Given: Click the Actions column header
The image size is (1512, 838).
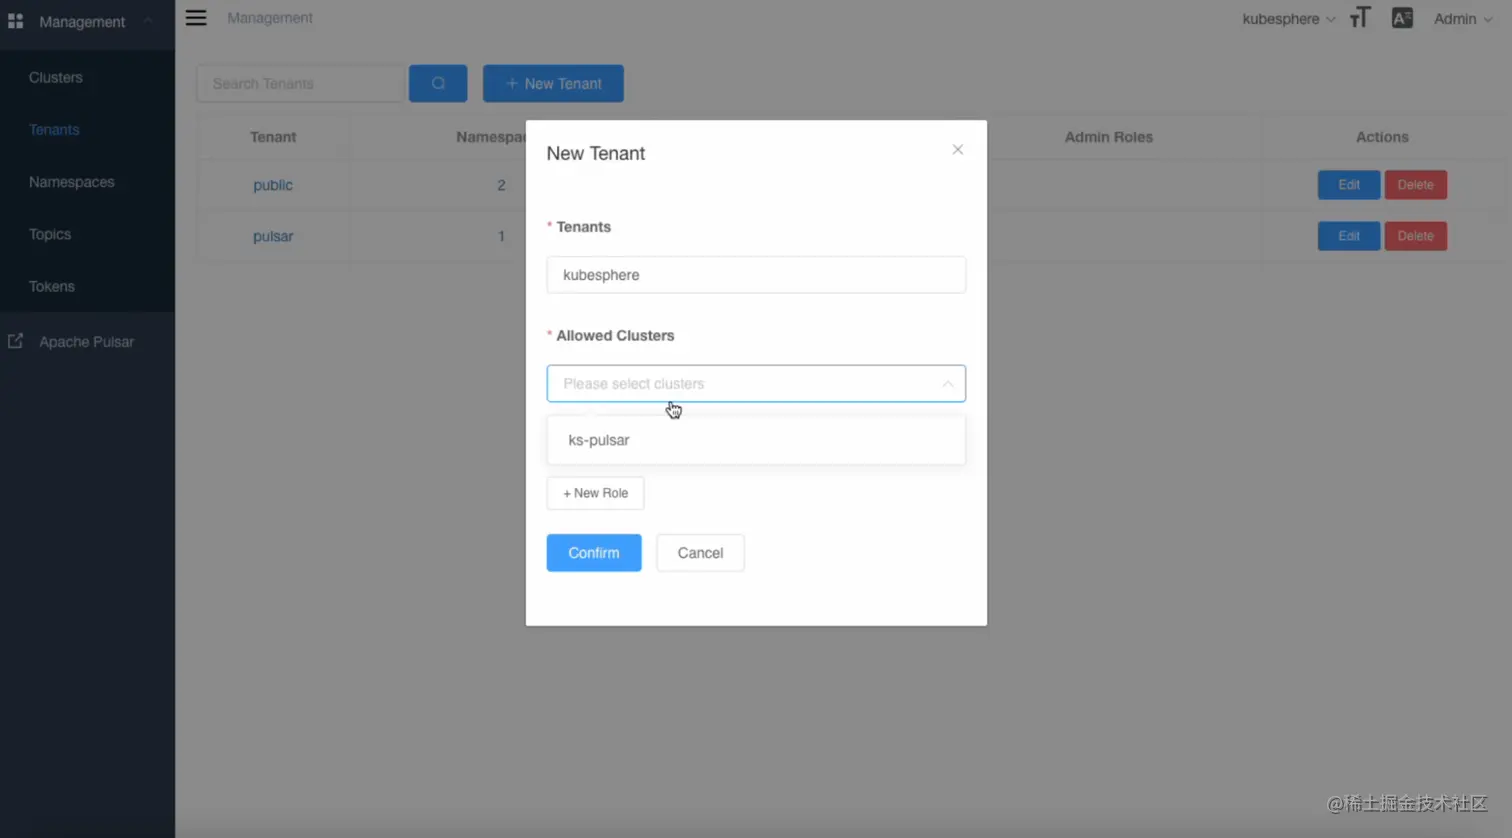Looking at the screenshot, I should 1382,137.
